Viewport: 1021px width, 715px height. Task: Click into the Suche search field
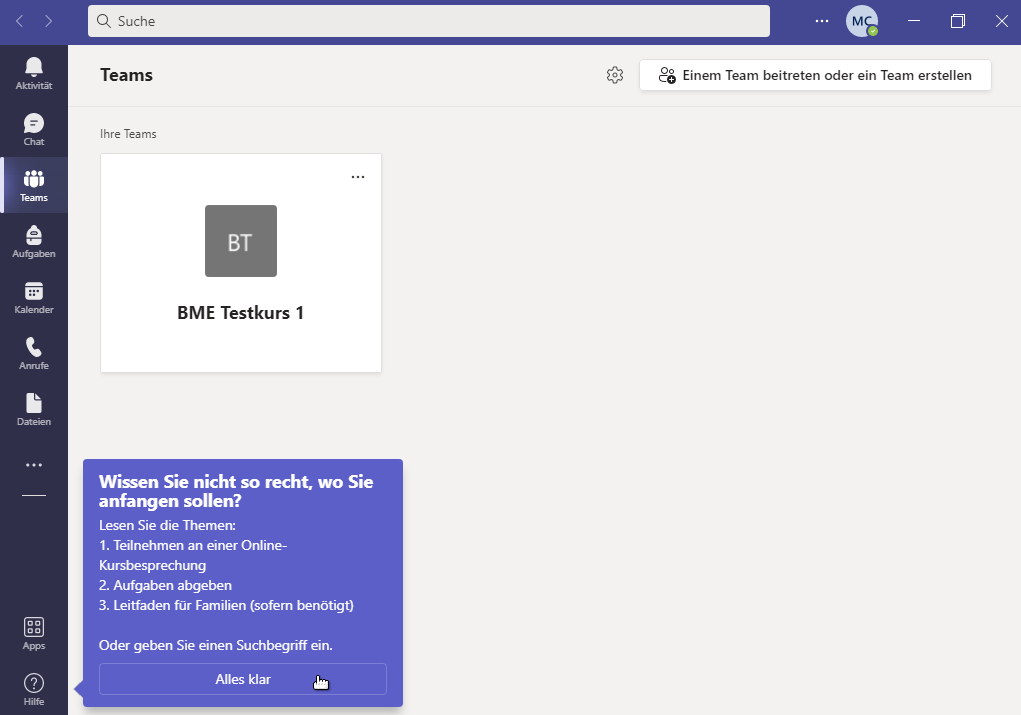(430, 21)
